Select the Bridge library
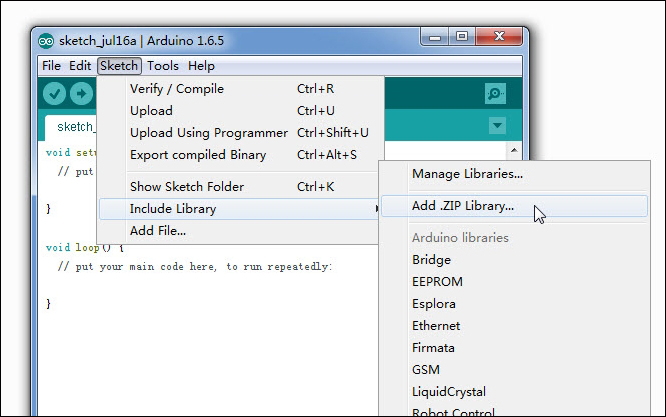Image resolution: width=666 pixels, height=417 pixels. pyautogui.click(x=514, y=260)
